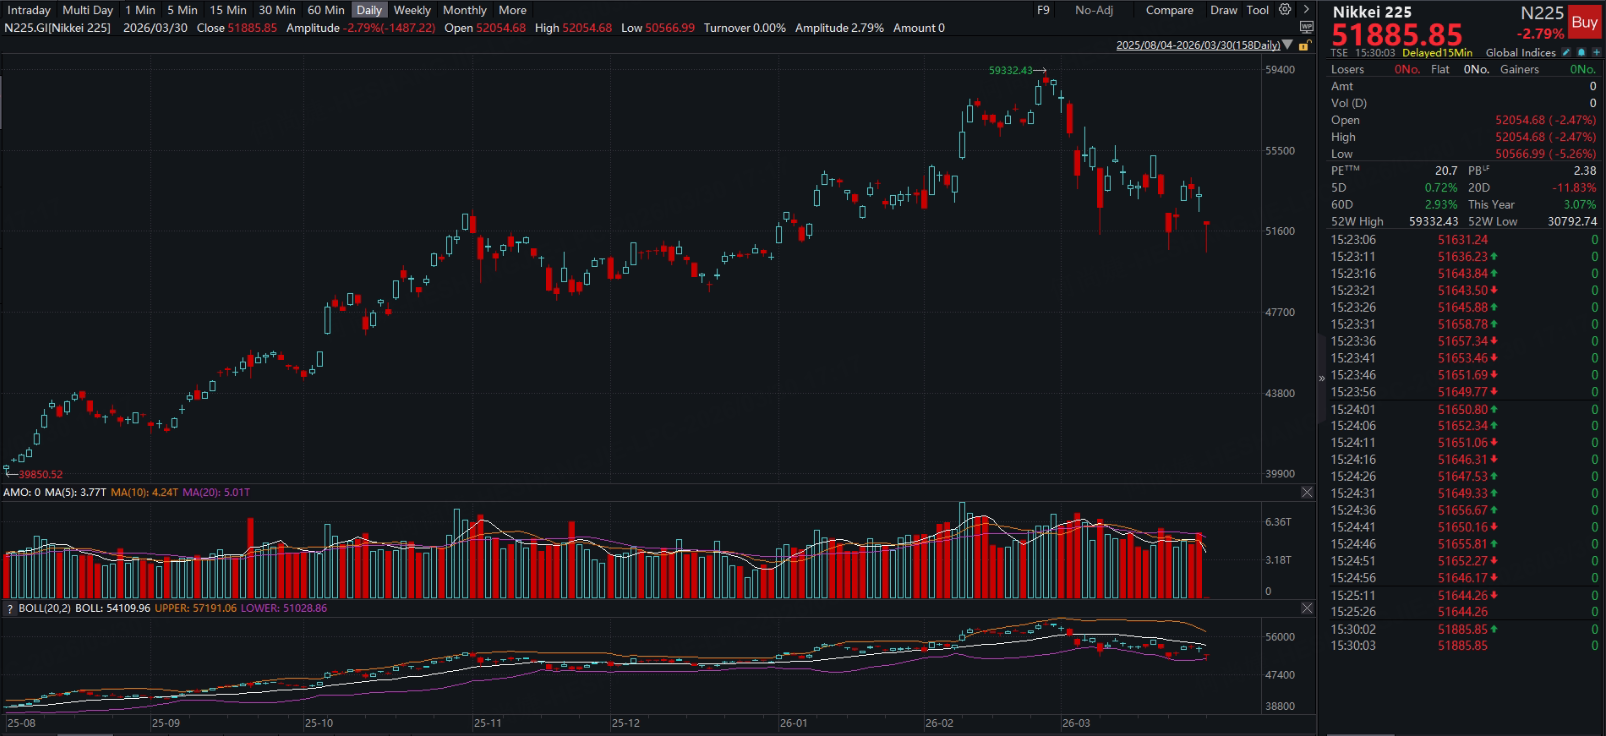
Task: Collapse the right quote panel arrow
Action: pyautogui.click(x=1321, y=378)
